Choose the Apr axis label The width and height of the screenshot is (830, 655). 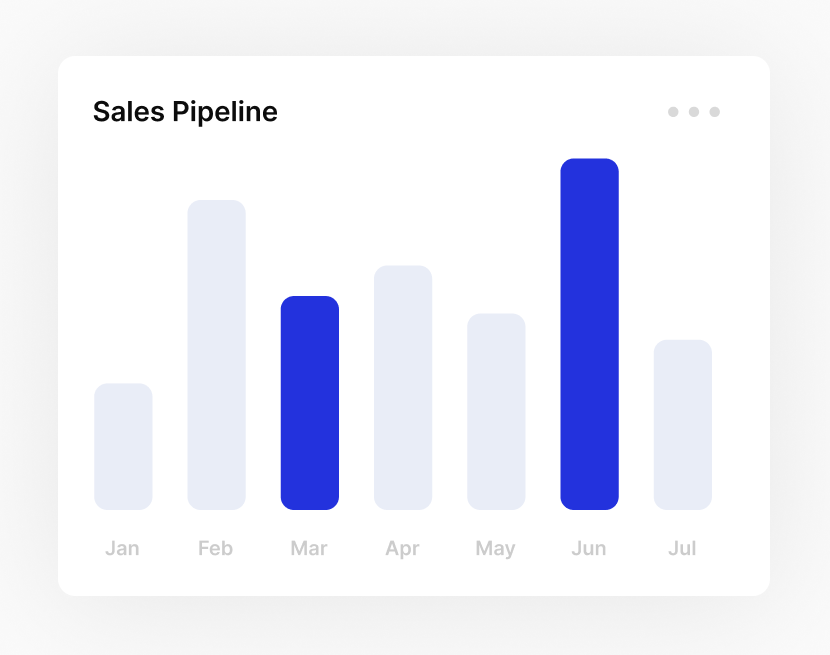pyautogui.click(x=402, y=548)
